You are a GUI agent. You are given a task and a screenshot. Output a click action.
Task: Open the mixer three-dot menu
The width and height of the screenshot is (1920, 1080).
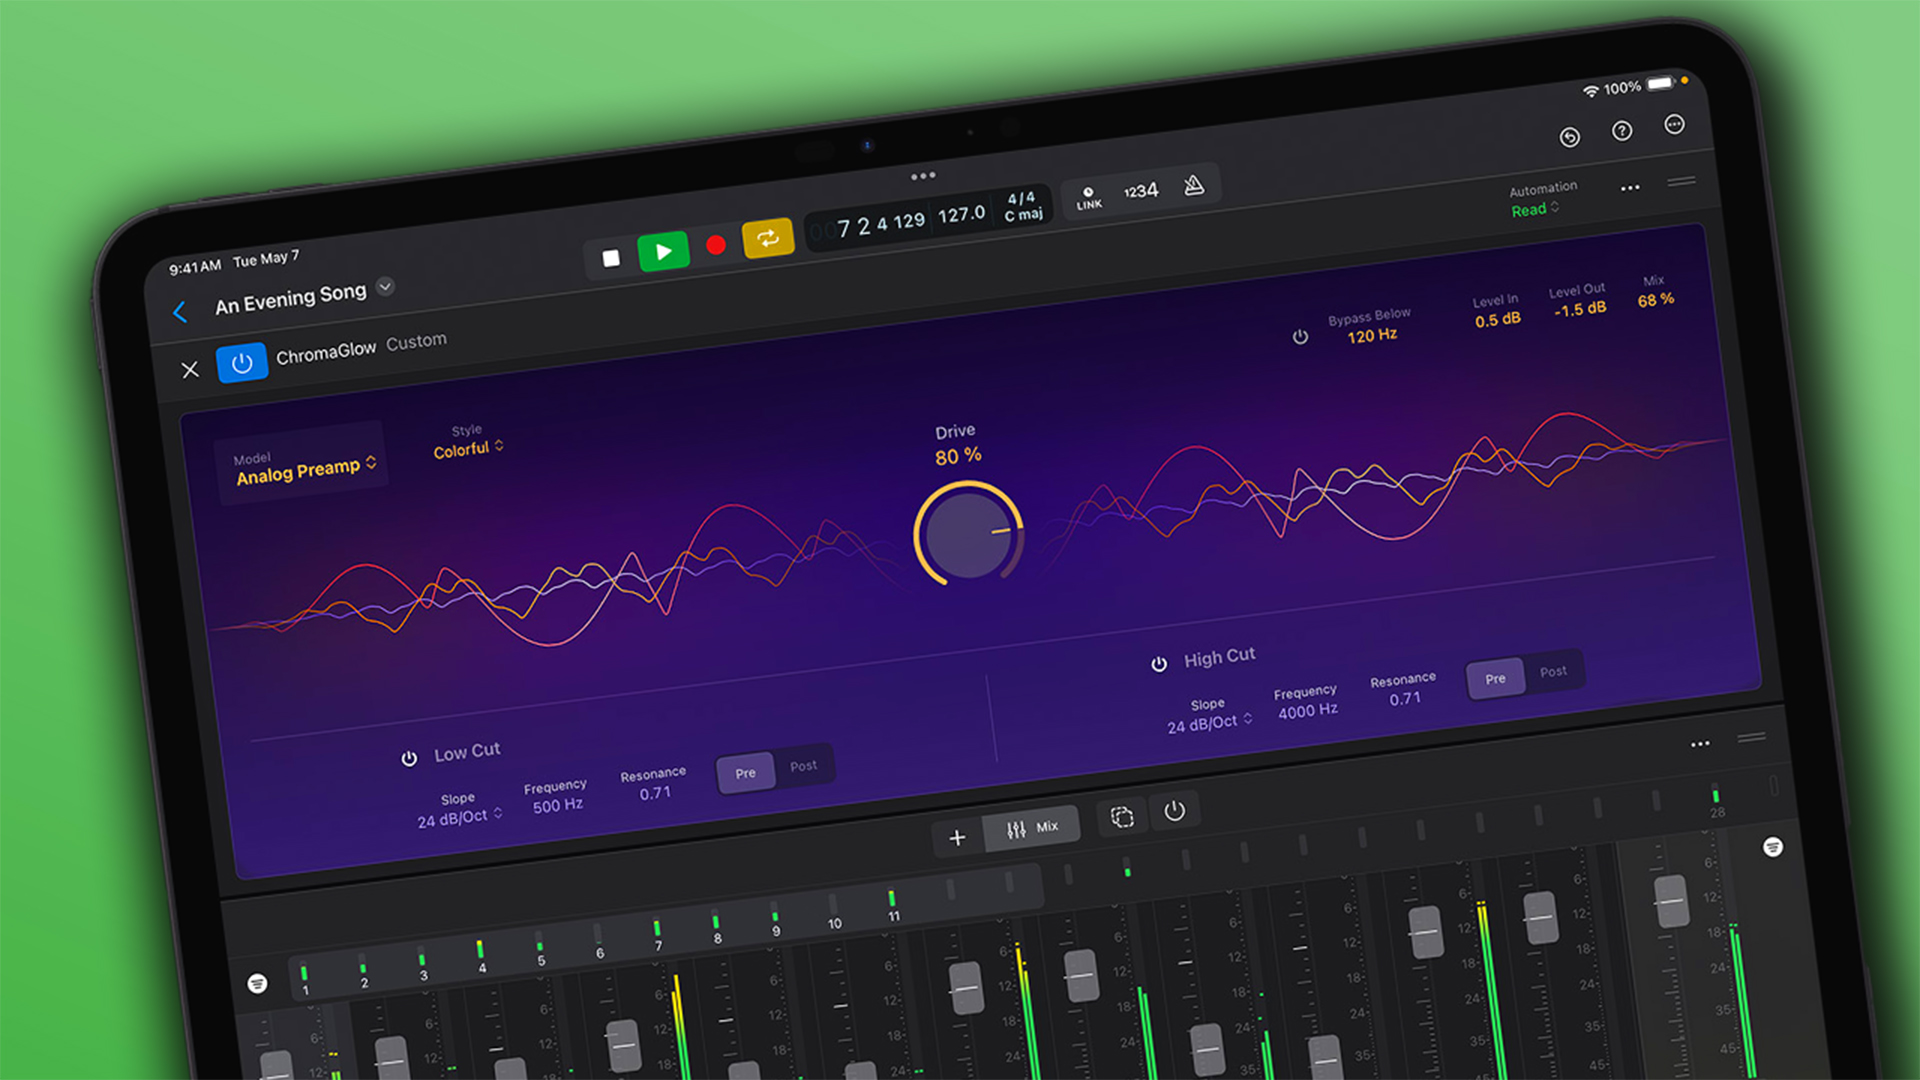1700,744
